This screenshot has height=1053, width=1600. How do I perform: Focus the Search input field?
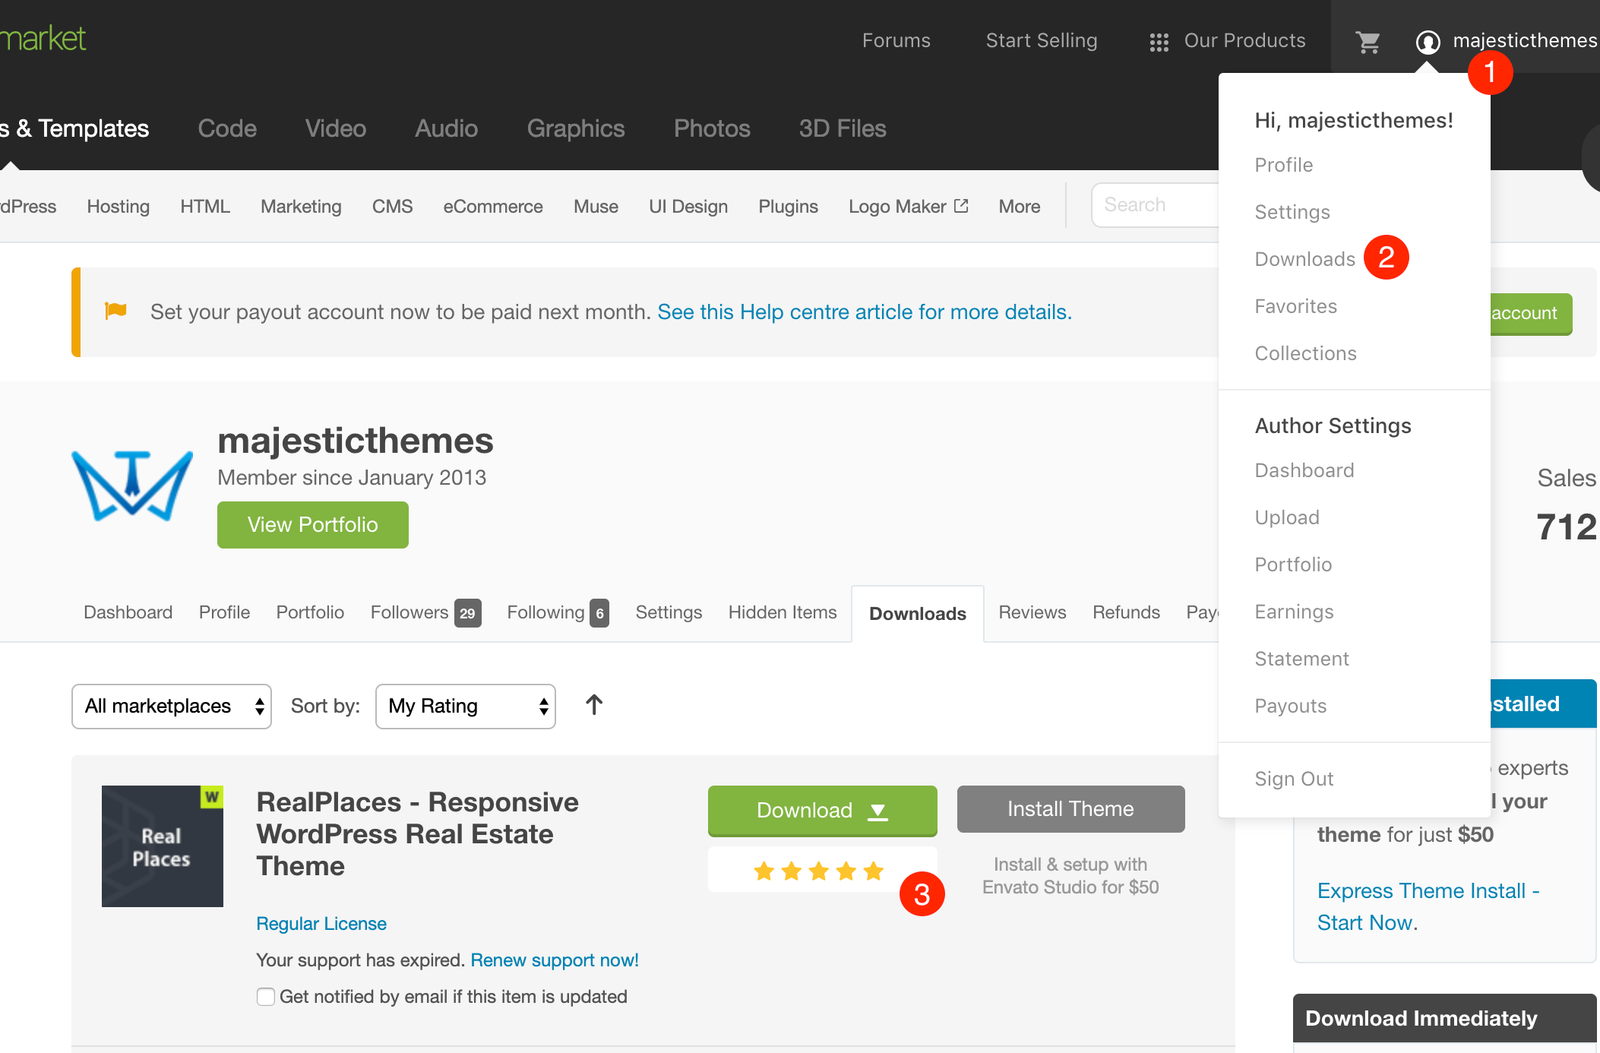pos(1156,205)
